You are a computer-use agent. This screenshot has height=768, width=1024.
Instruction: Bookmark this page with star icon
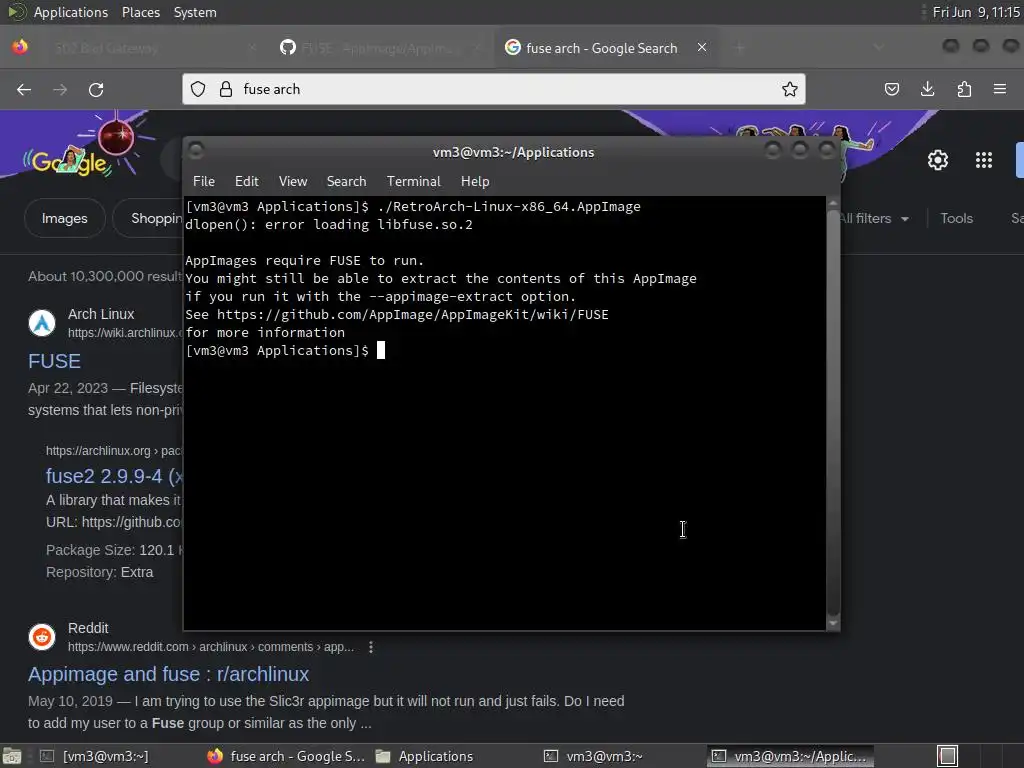790,89
